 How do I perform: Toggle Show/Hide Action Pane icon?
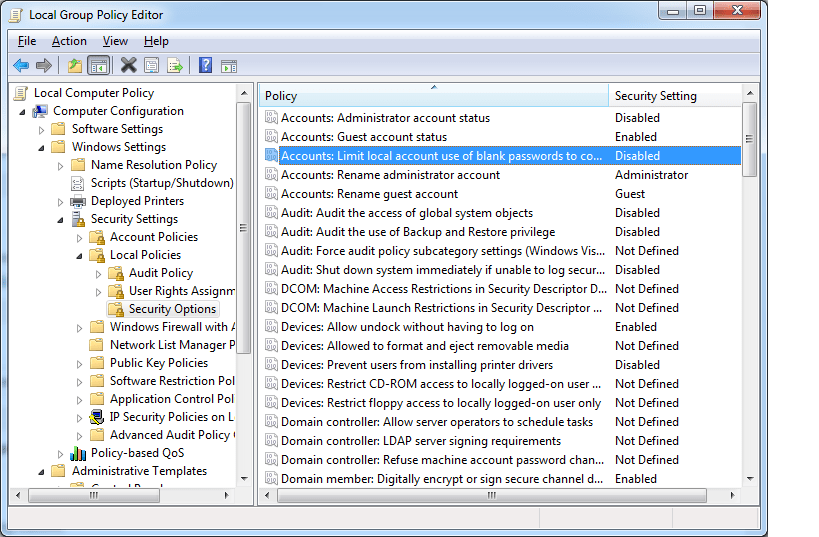tap(229, 66)
